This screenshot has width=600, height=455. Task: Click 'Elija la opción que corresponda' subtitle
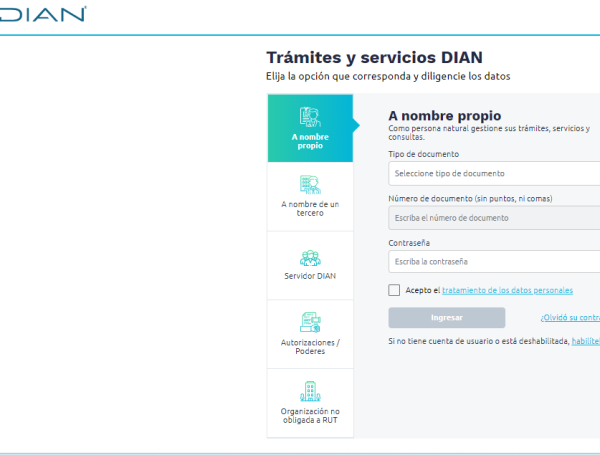pos(388,76)
